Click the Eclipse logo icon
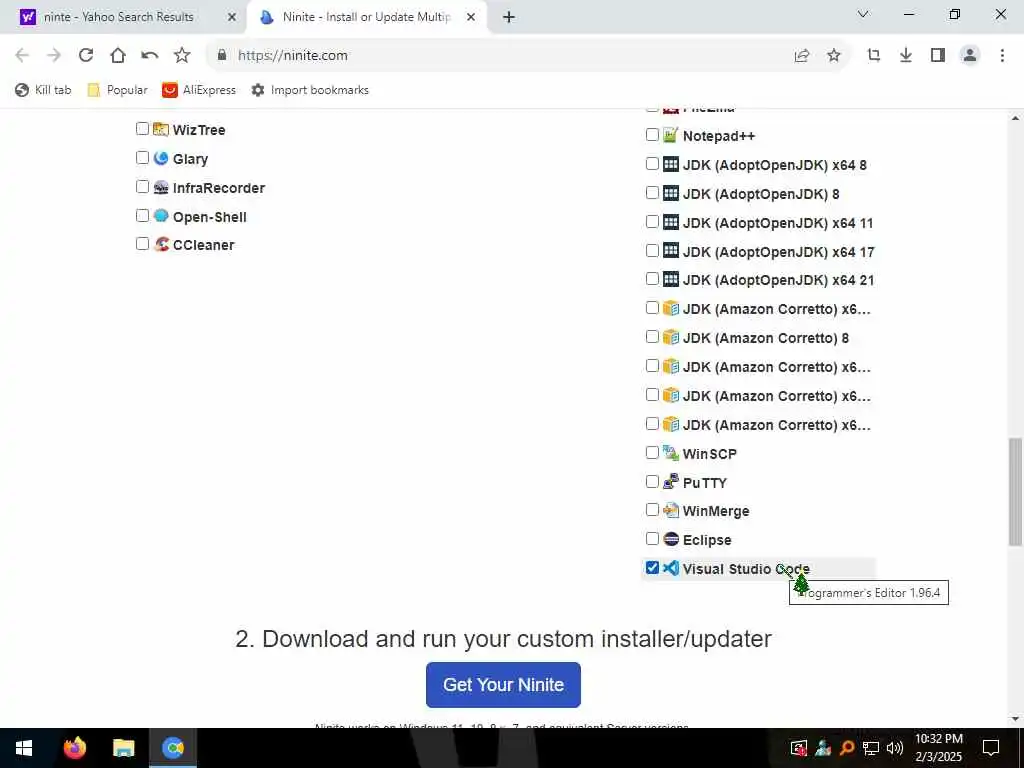The height and width of the screenshot is (768, 1024). click(671, 539)
